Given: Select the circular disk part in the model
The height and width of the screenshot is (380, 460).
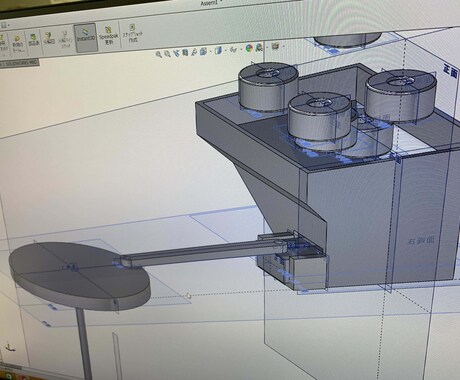Looking at the screenshot, I should click(x=79, y=277).
